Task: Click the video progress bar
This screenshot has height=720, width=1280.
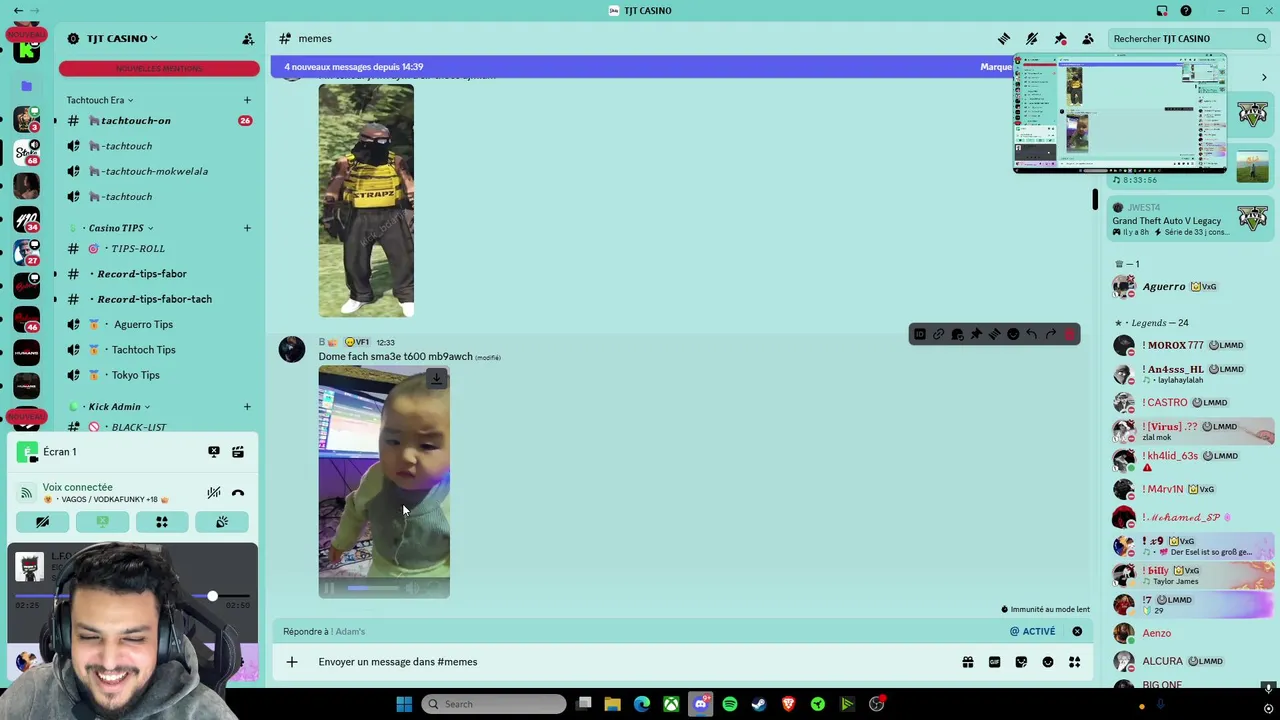Action: (373, 589)
